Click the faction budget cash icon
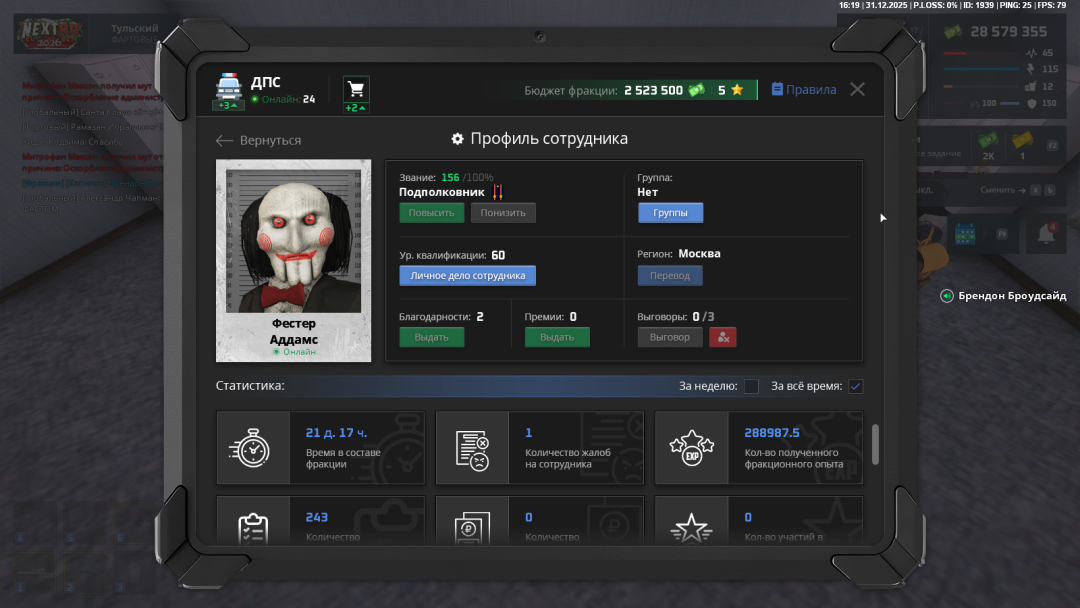The width and height of the screenshot is (1080, 608). 696,90
